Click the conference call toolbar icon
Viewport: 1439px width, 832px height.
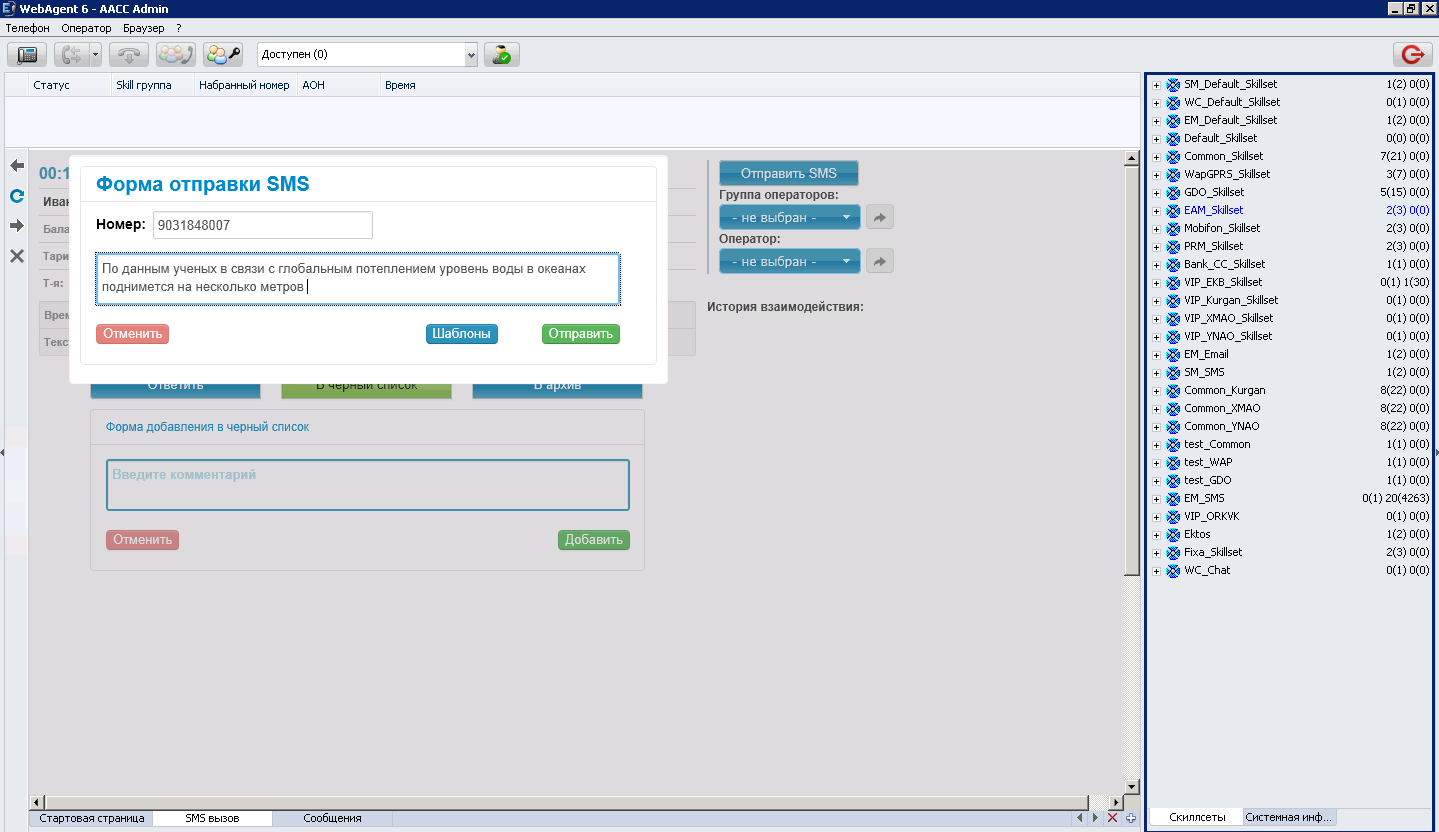pos(176,55)
